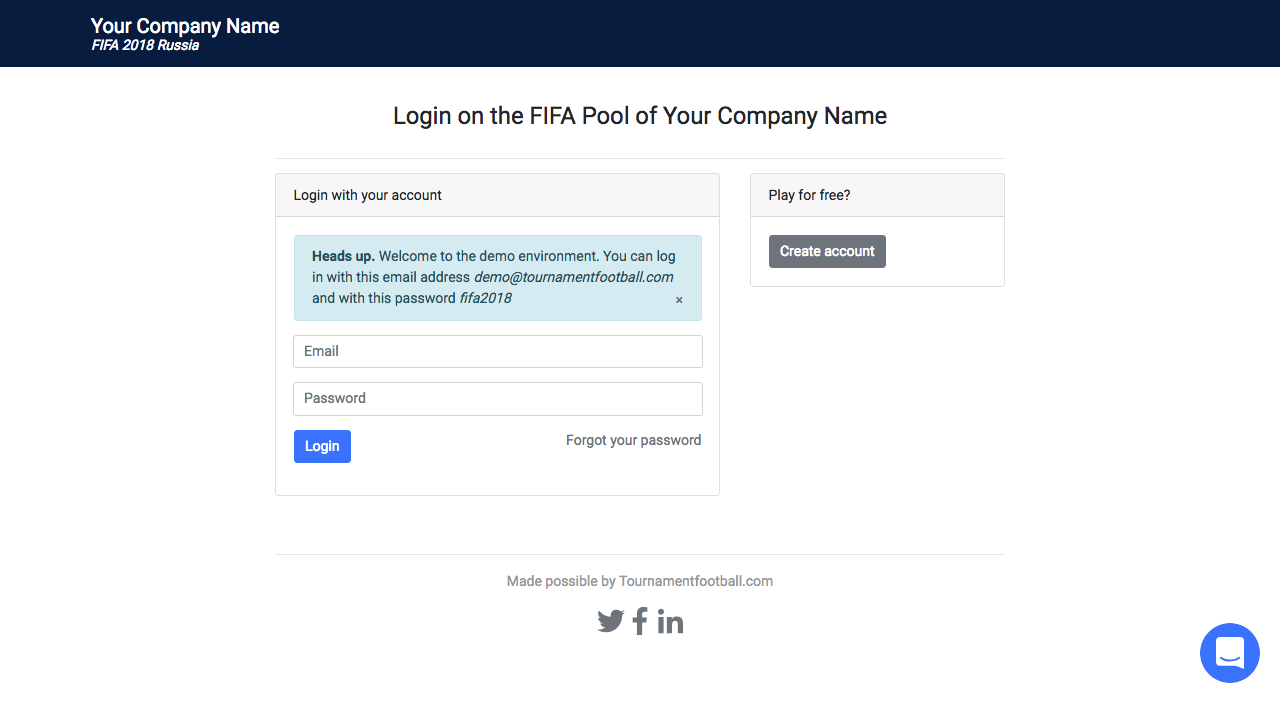Open the LinkedIn social media icon
Image resolution: width=1280 pixels, height=703 pixels.
tap(670, 621)
